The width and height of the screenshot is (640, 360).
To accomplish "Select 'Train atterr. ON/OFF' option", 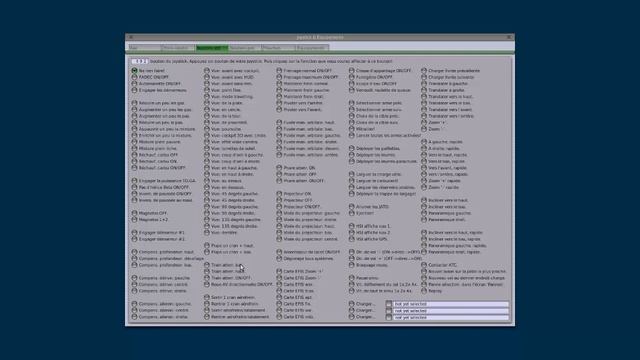I will [207, 278].
